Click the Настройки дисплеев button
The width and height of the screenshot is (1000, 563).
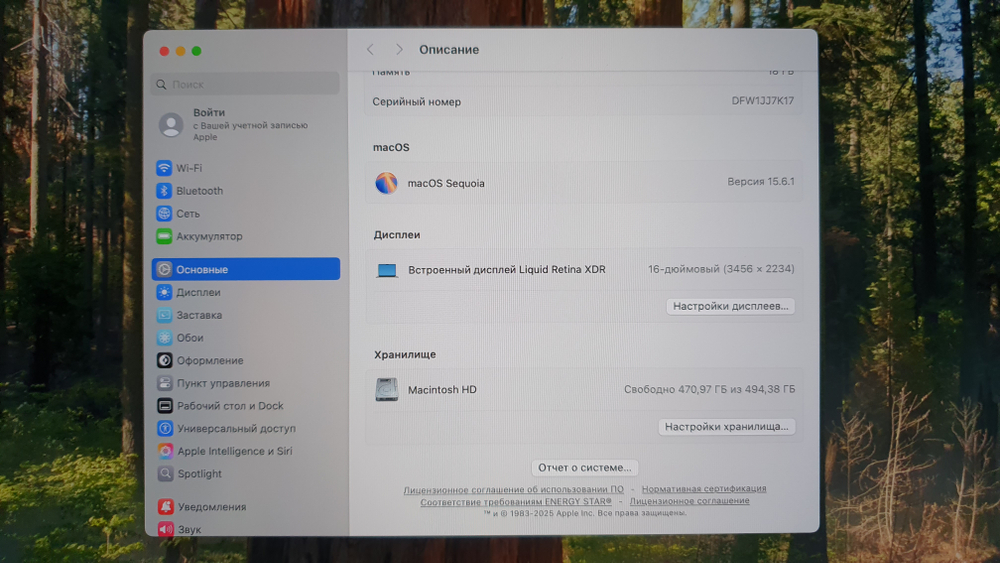pos(730,306)
